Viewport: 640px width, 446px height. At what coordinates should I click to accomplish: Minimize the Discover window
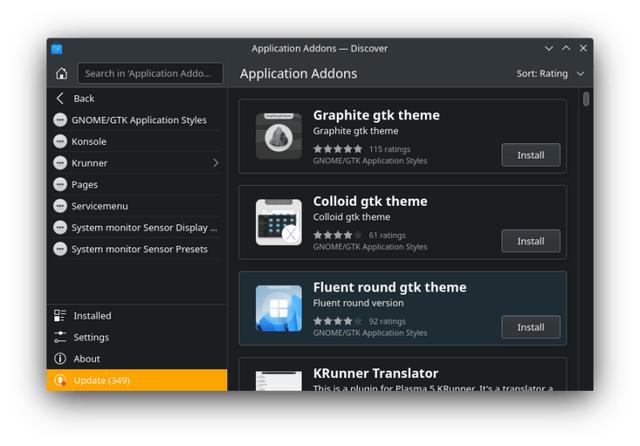[549, 48]
